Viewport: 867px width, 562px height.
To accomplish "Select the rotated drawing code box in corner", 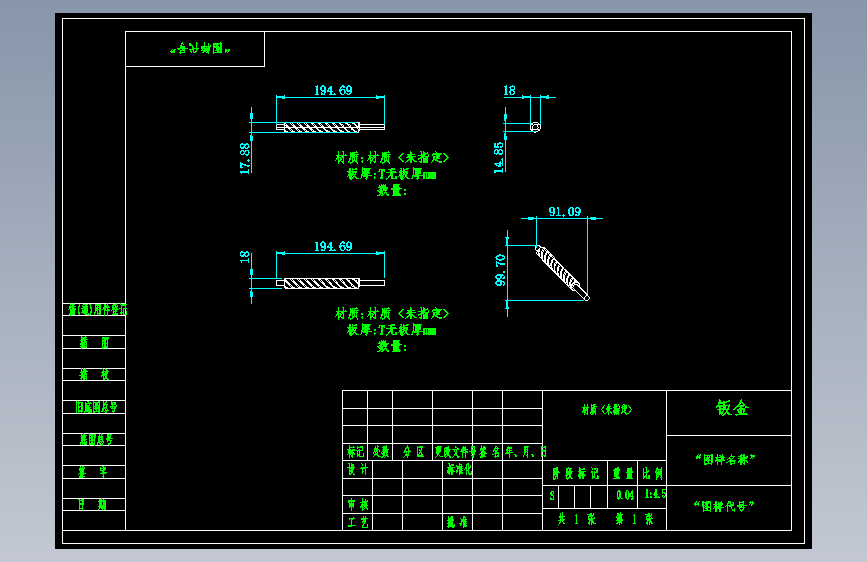I will click(195, 49).
